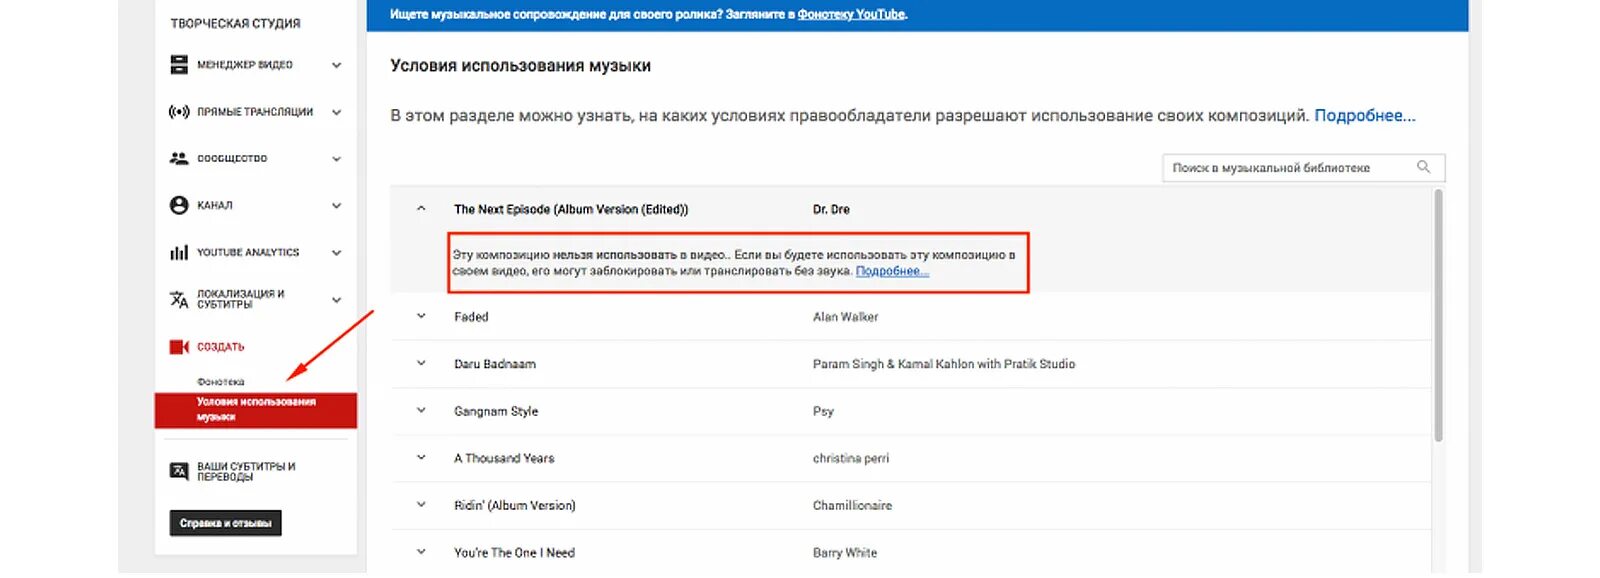Viewport: 1600px width, 578px height.
Task: Click the Daru Badnaam track title
Action: click(495, 363)
